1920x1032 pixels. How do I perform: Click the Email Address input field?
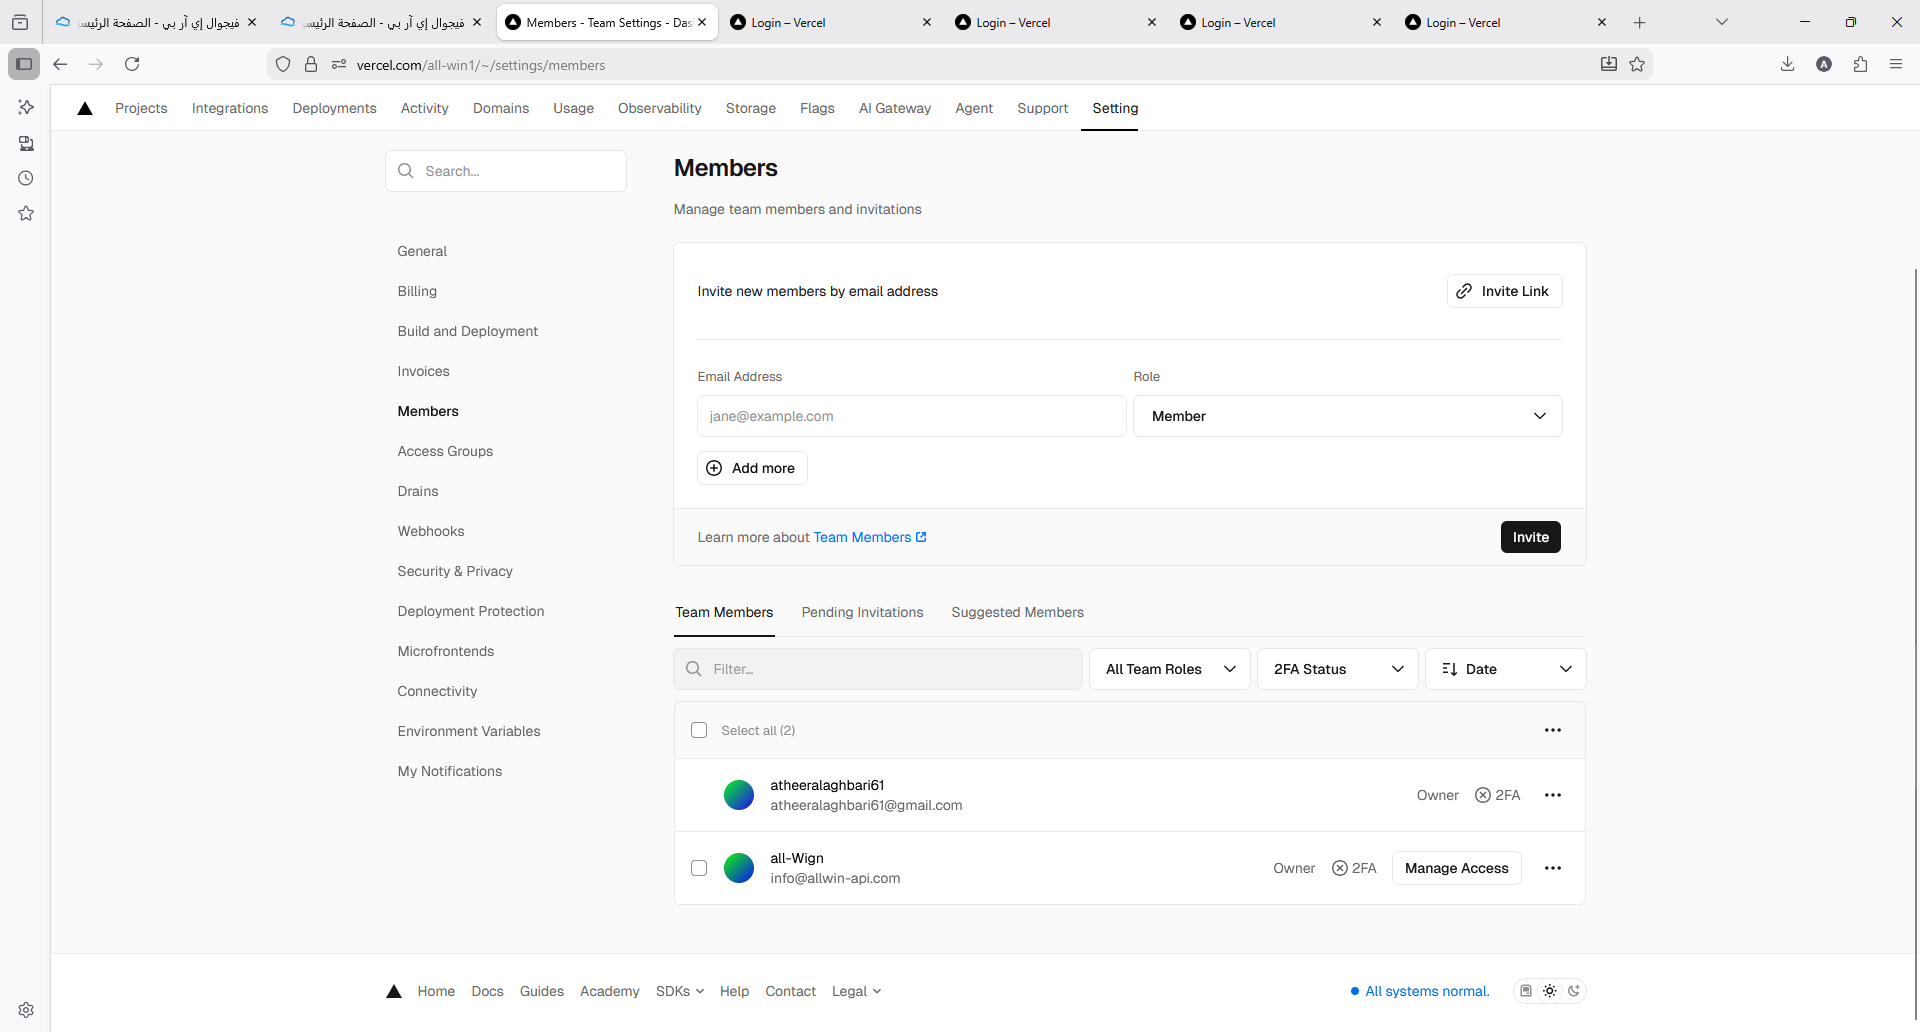(x=911, y=416)
